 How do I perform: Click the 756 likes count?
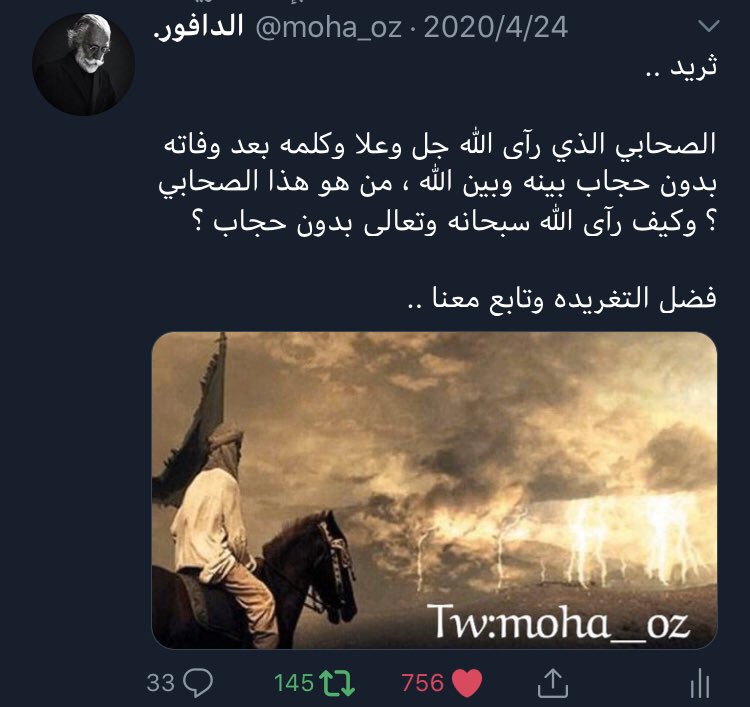pyautogui.click(x=423, y=683)
